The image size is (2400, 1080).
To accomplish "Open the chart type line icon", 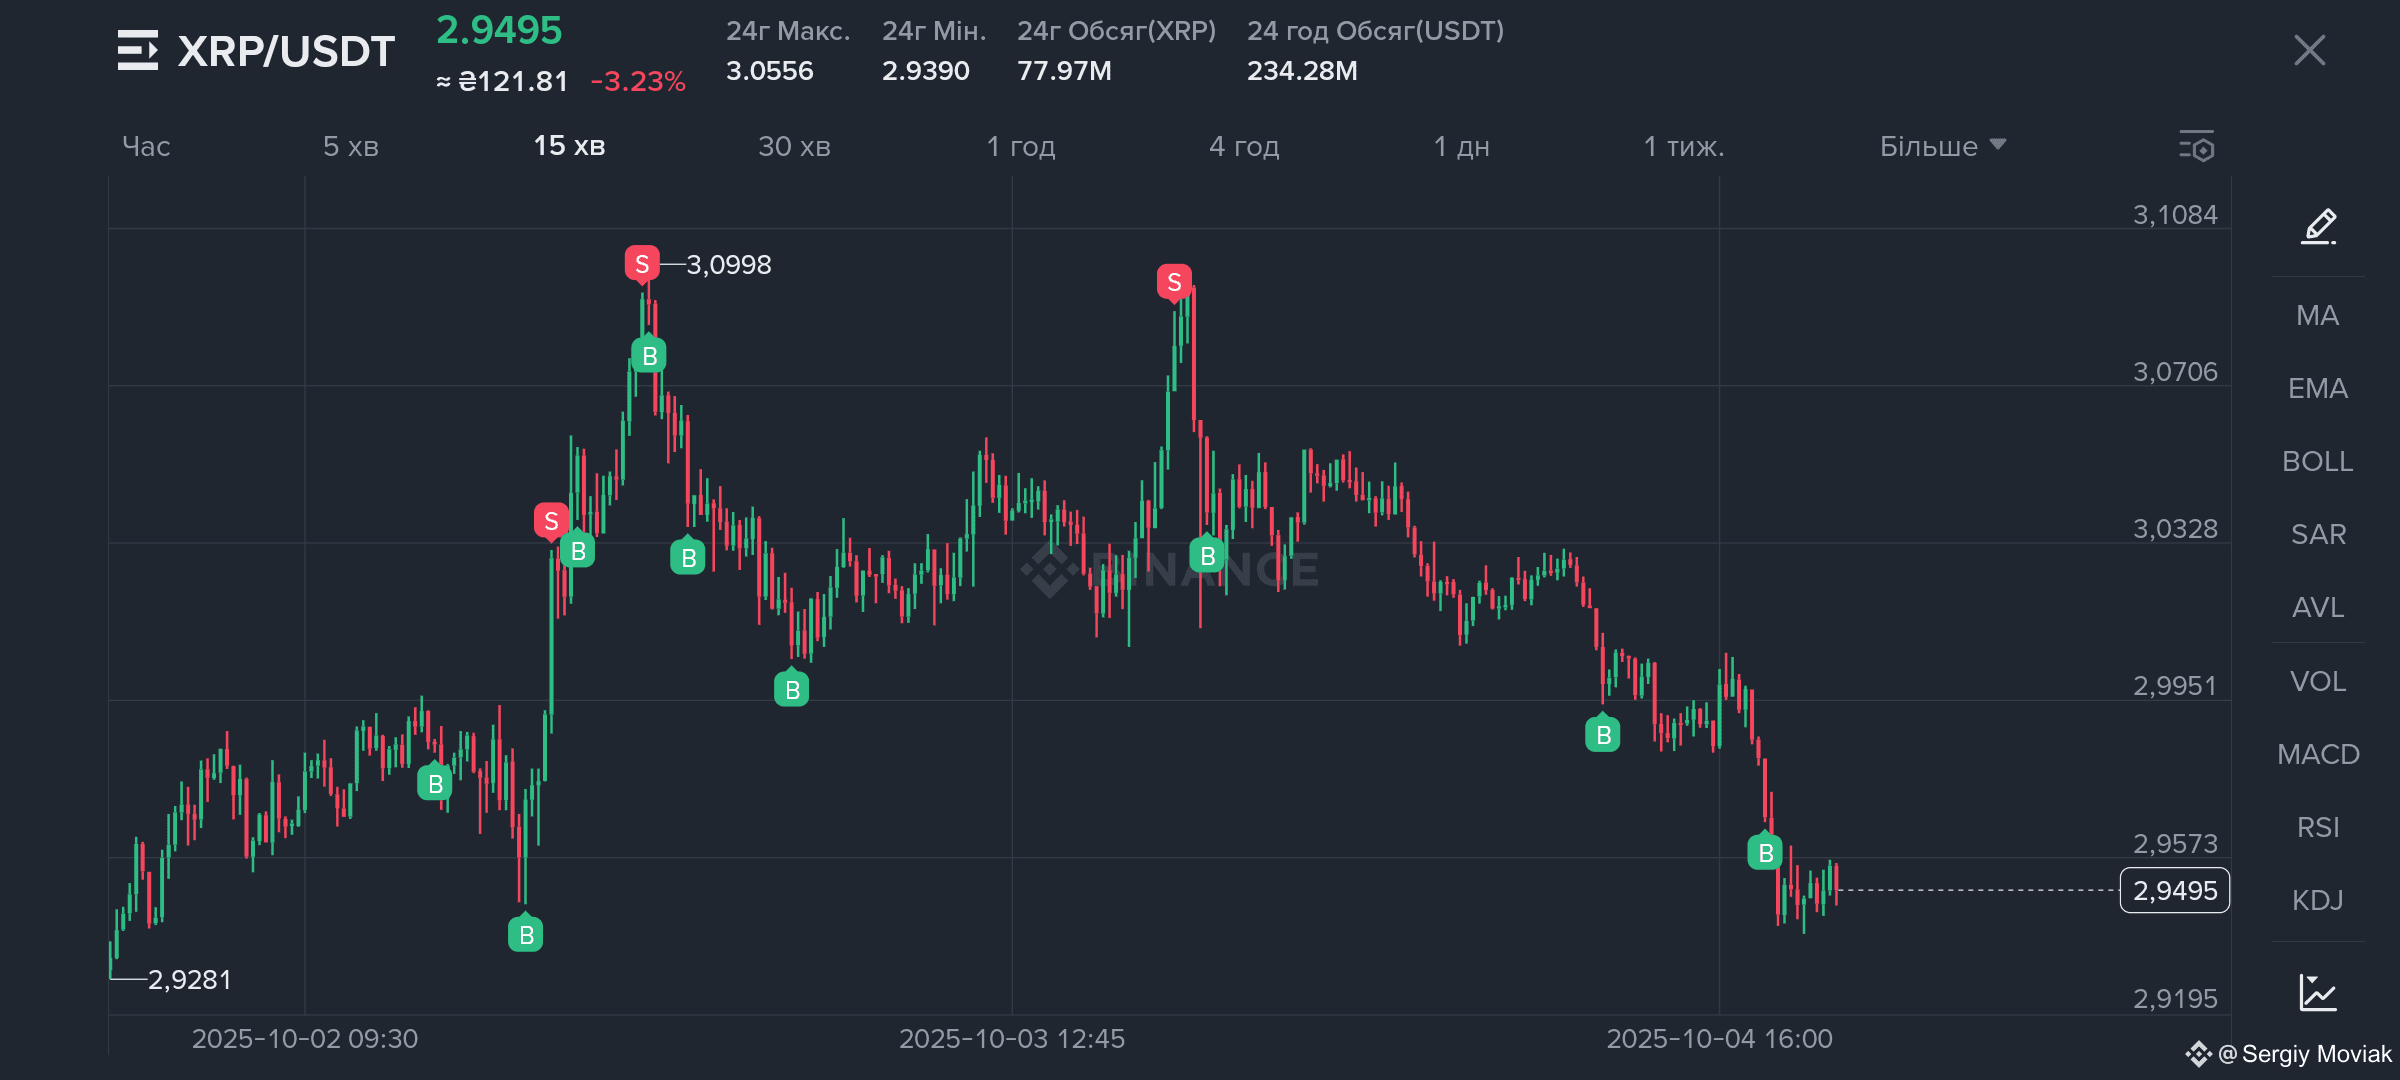I will 2317,992.
